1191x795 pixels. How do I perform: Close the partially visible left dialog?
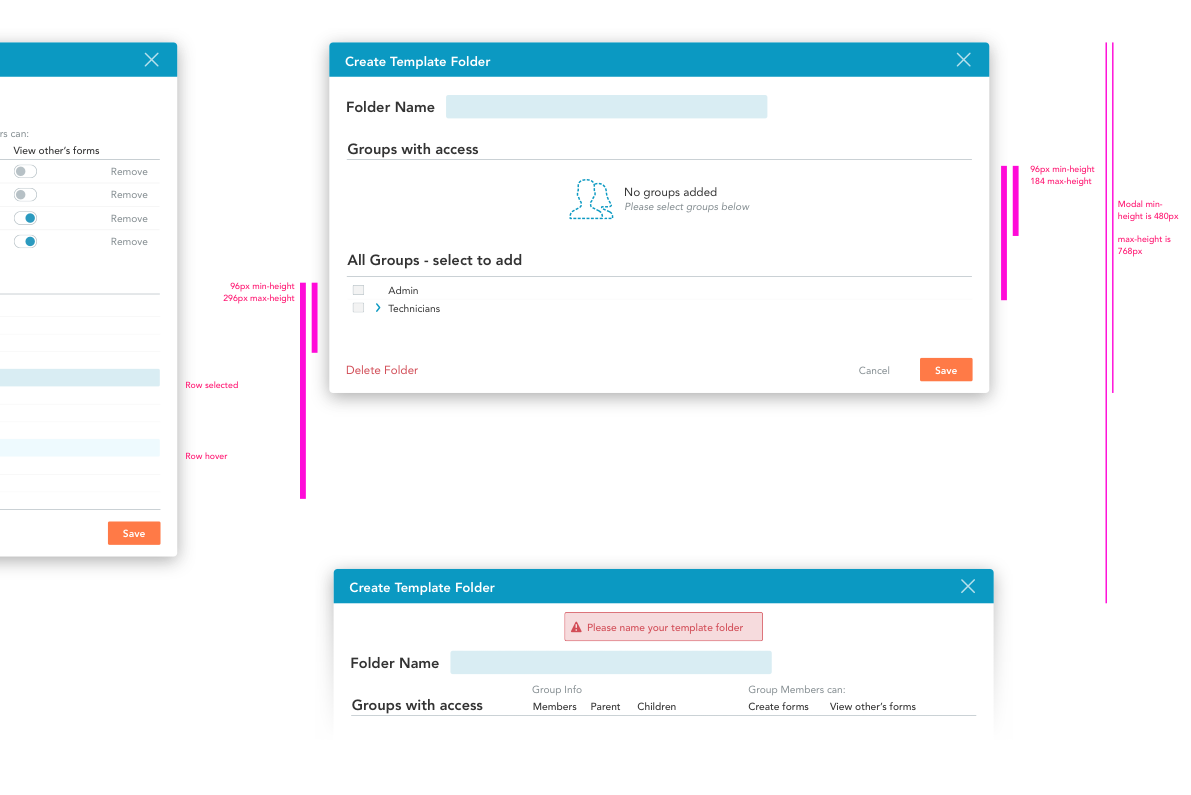pos(151,60)
